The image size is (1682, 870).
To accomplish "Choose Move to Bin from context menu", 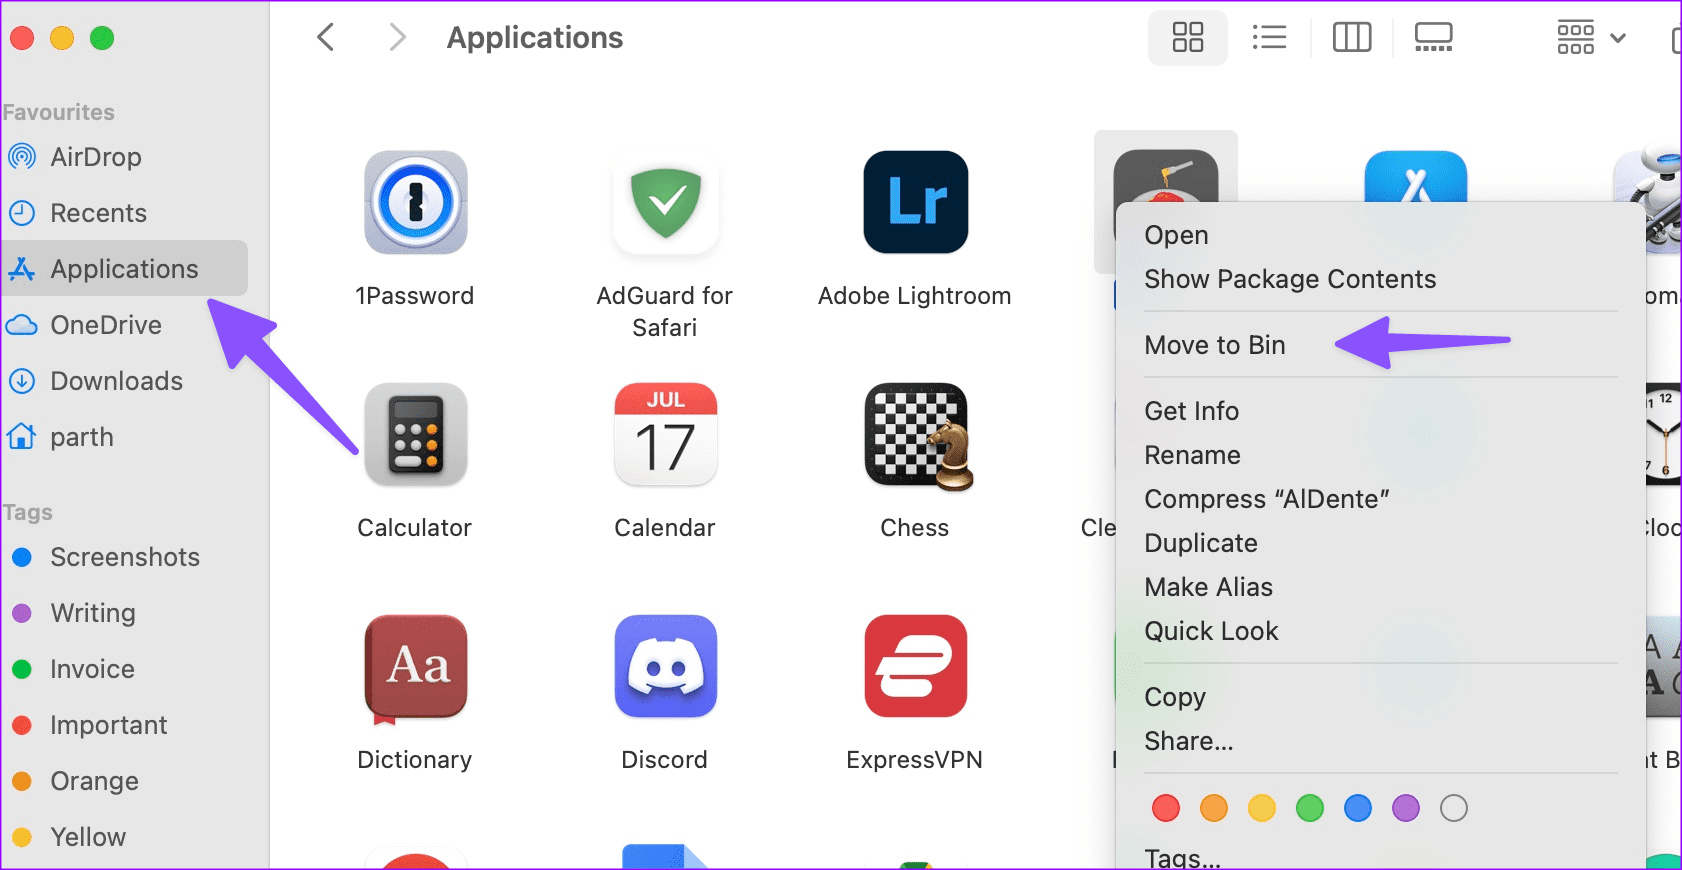I will (1214, 345).
